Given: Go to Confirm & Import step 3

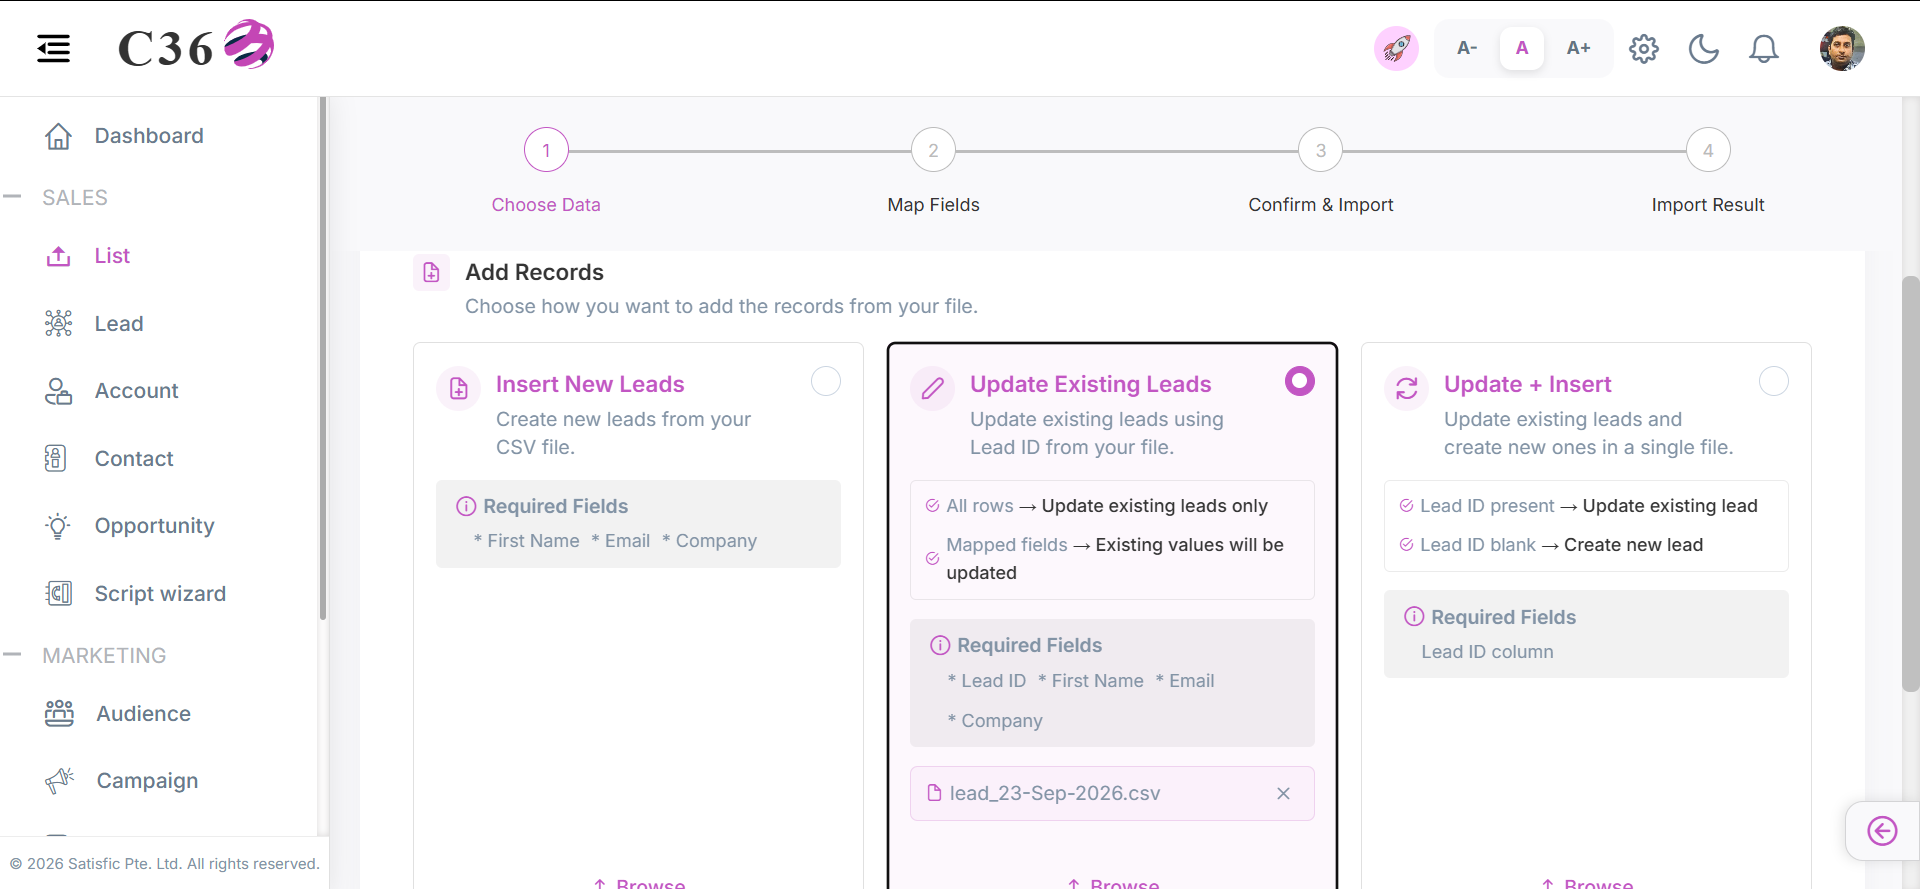Looking at the screenshot, I should 1320,151.
